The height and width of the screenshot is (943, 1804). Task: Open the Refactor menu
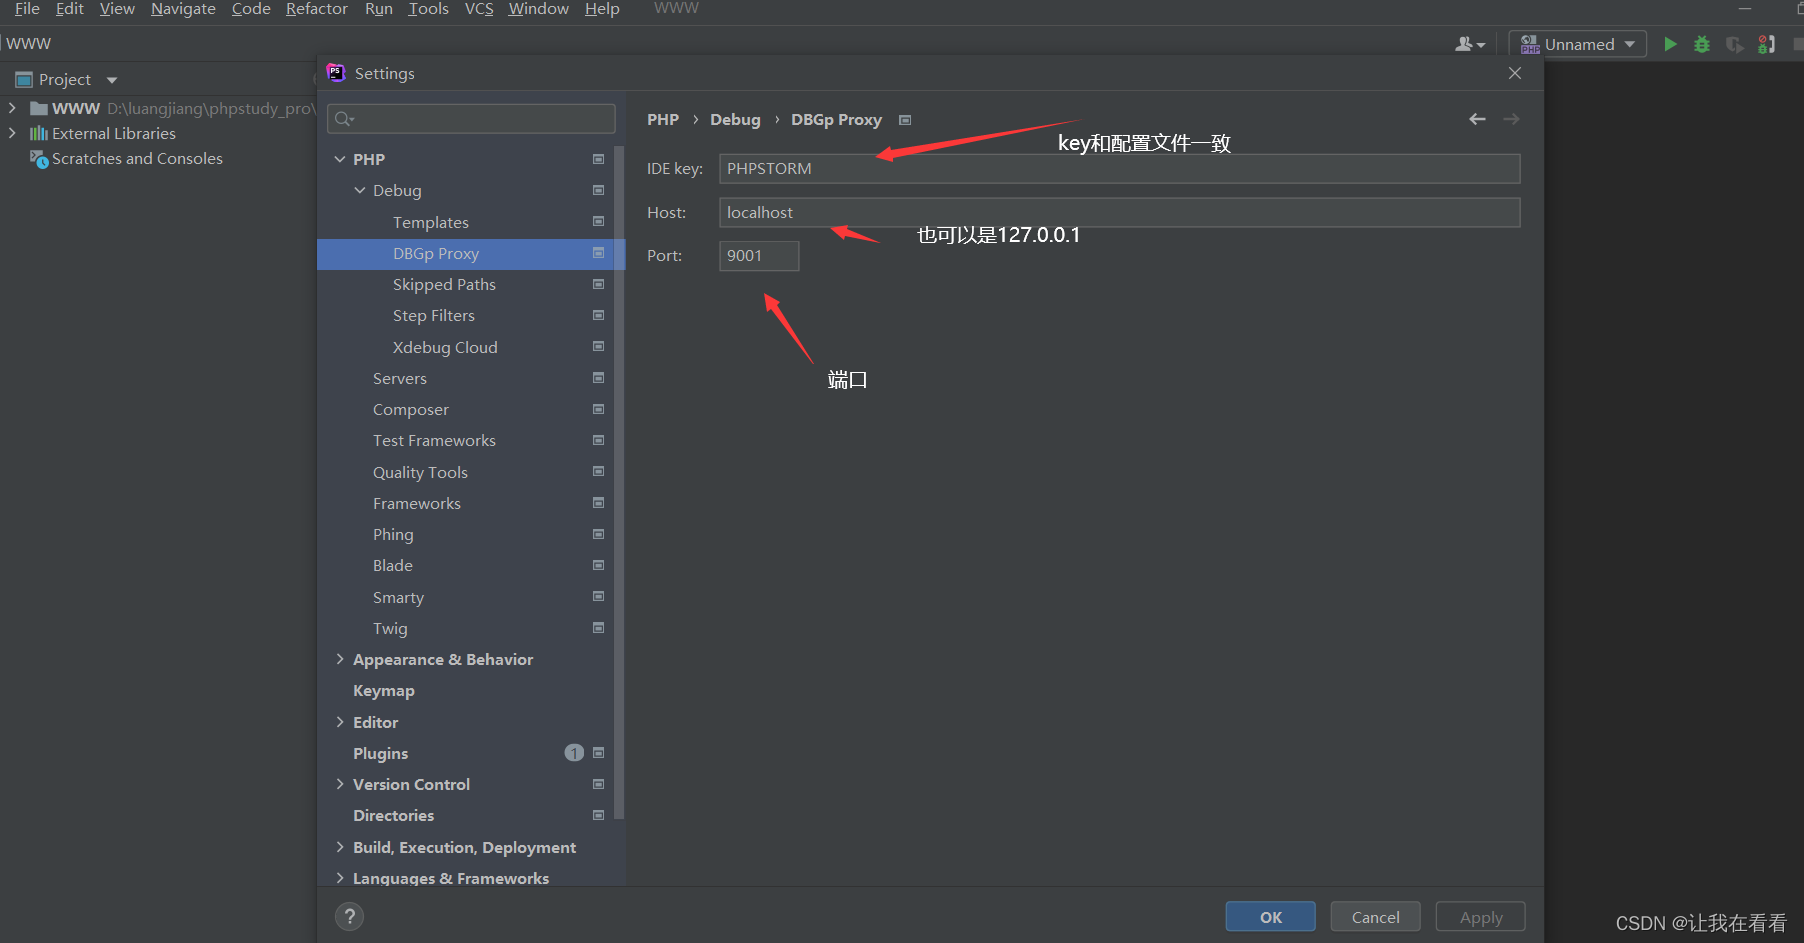pos(317,9)
